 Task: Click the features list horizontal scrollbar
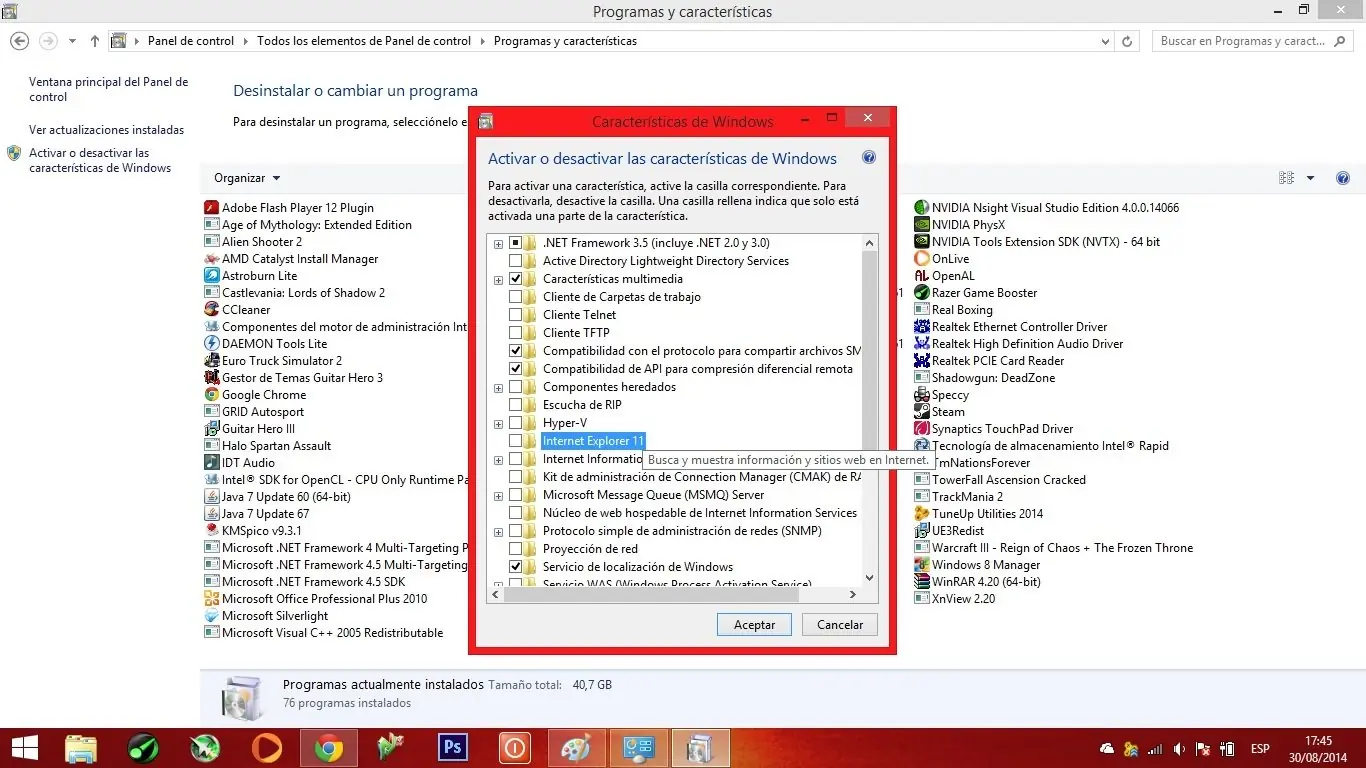(675, 594)
